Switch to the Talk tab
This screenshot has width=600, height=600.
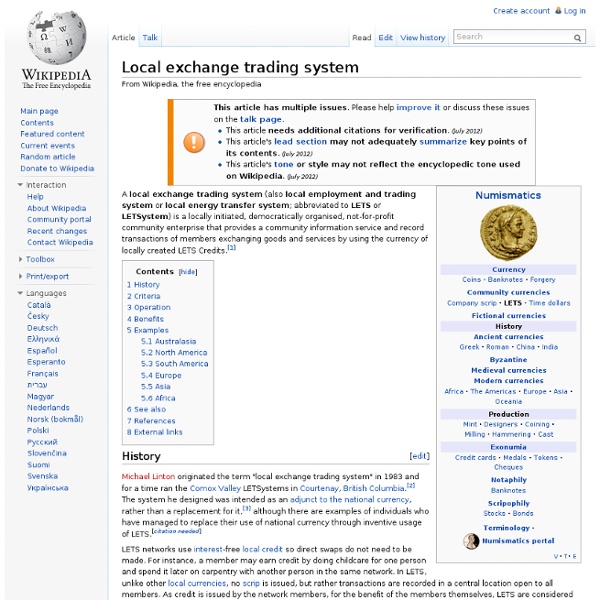coord(150,38)
